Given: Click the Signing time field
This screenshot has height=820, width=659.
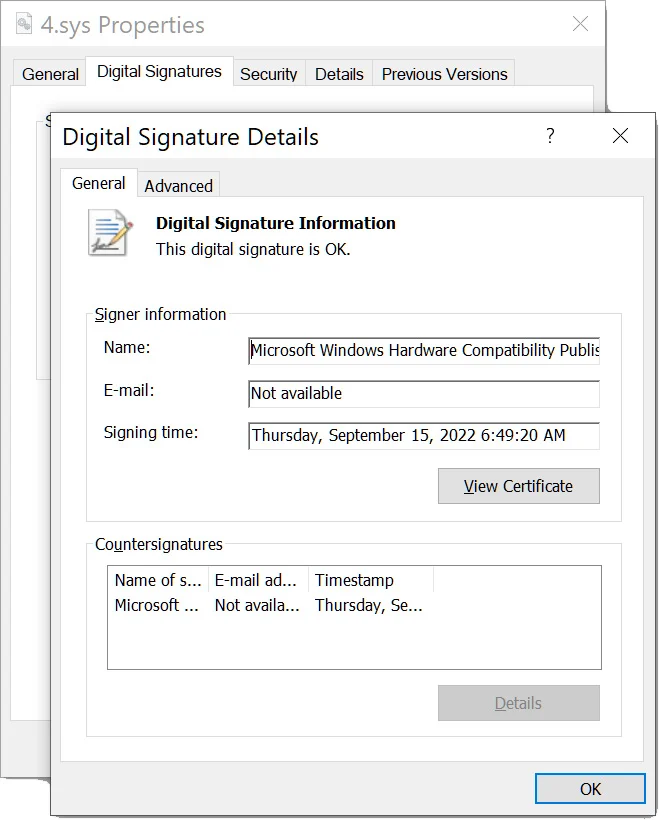Looking at the screenshot, I should (424, 436).
